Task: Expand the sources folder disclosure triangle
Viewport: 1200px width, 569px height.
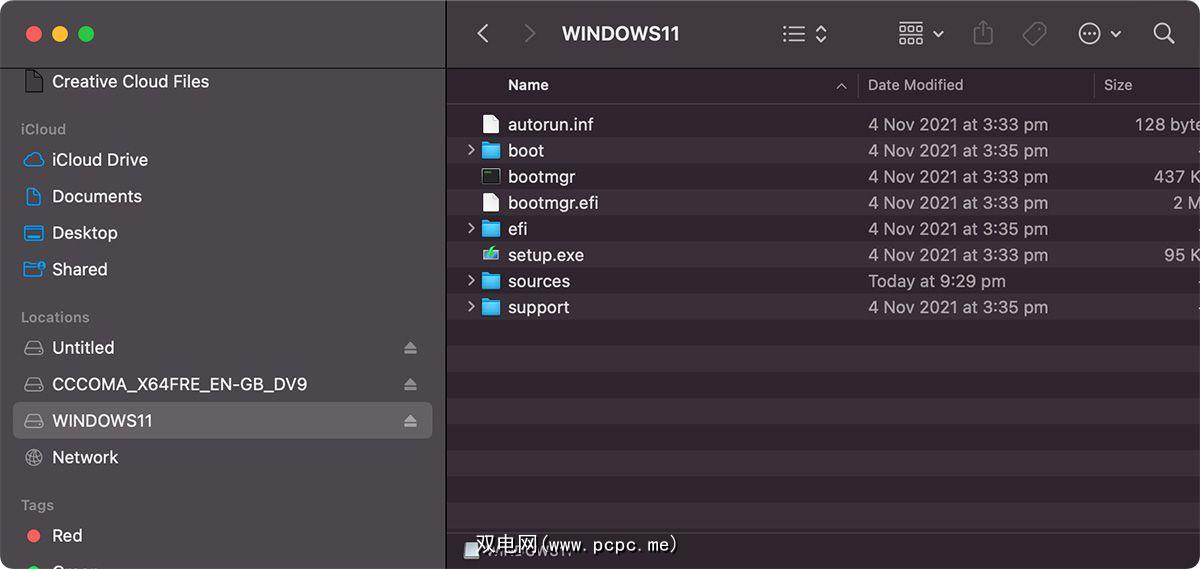Action: [x=471, y=281]
